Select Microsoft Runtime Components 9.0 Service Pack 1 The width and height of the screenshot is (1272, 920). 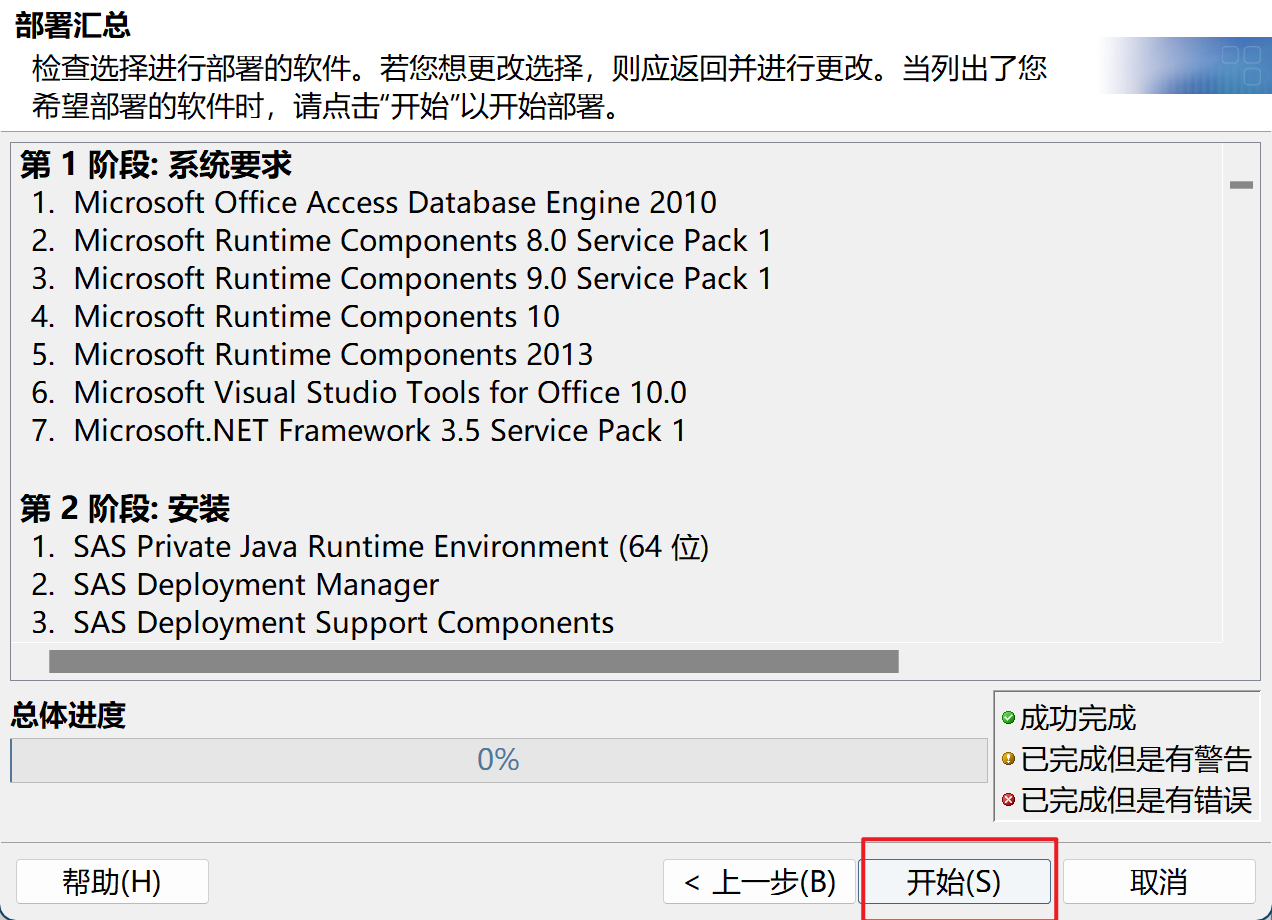401,279
